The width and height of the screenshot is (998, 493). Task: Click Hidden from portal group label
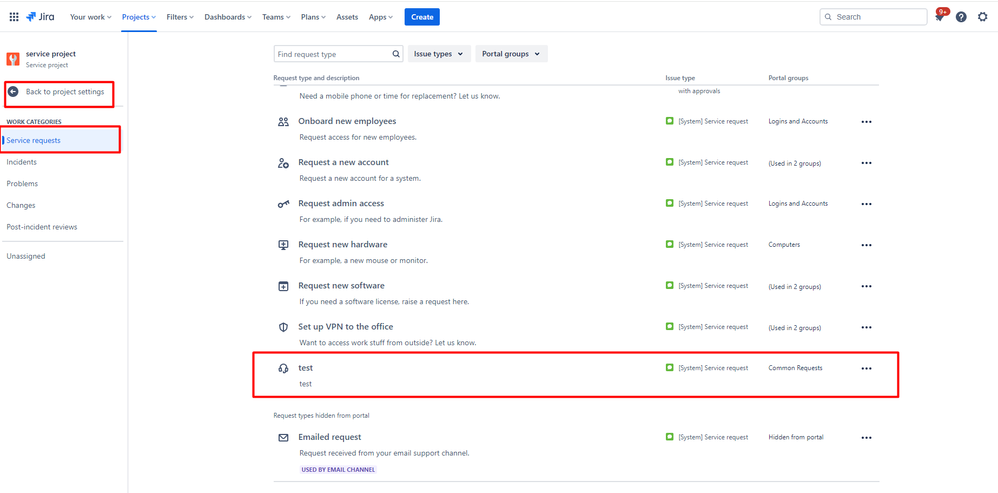[x=796, y=438]
